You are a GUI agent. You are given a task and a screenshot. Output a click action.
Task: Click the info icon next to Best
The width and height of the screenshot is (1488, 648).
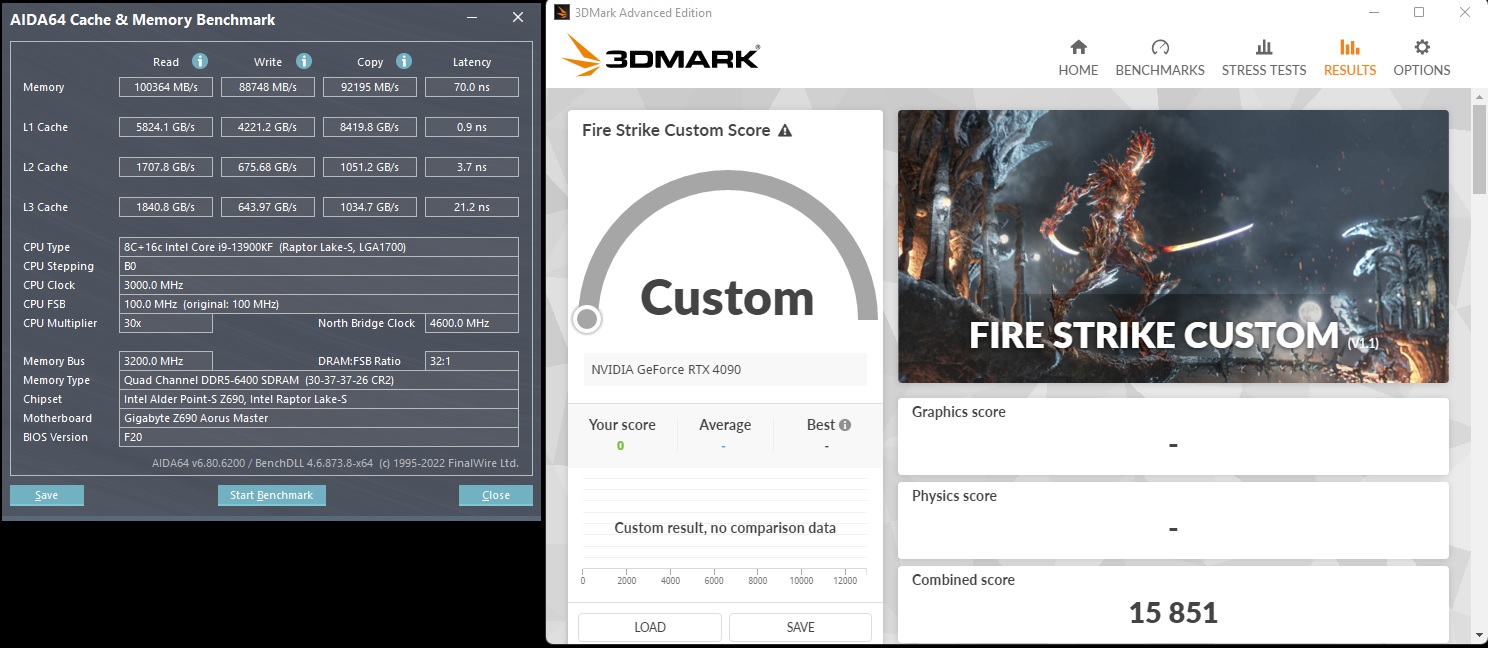(x=845, y=425)
